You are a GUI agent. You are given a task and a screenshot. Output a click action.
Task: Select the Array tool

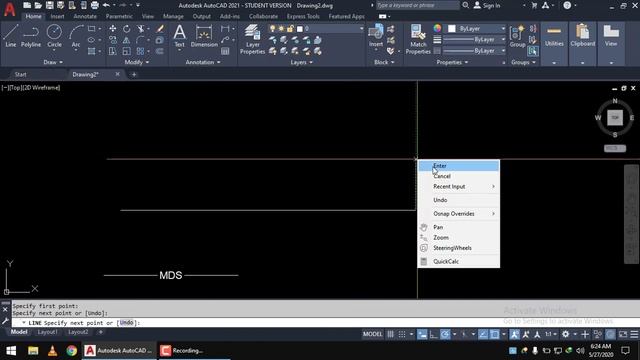coord(140,51)
